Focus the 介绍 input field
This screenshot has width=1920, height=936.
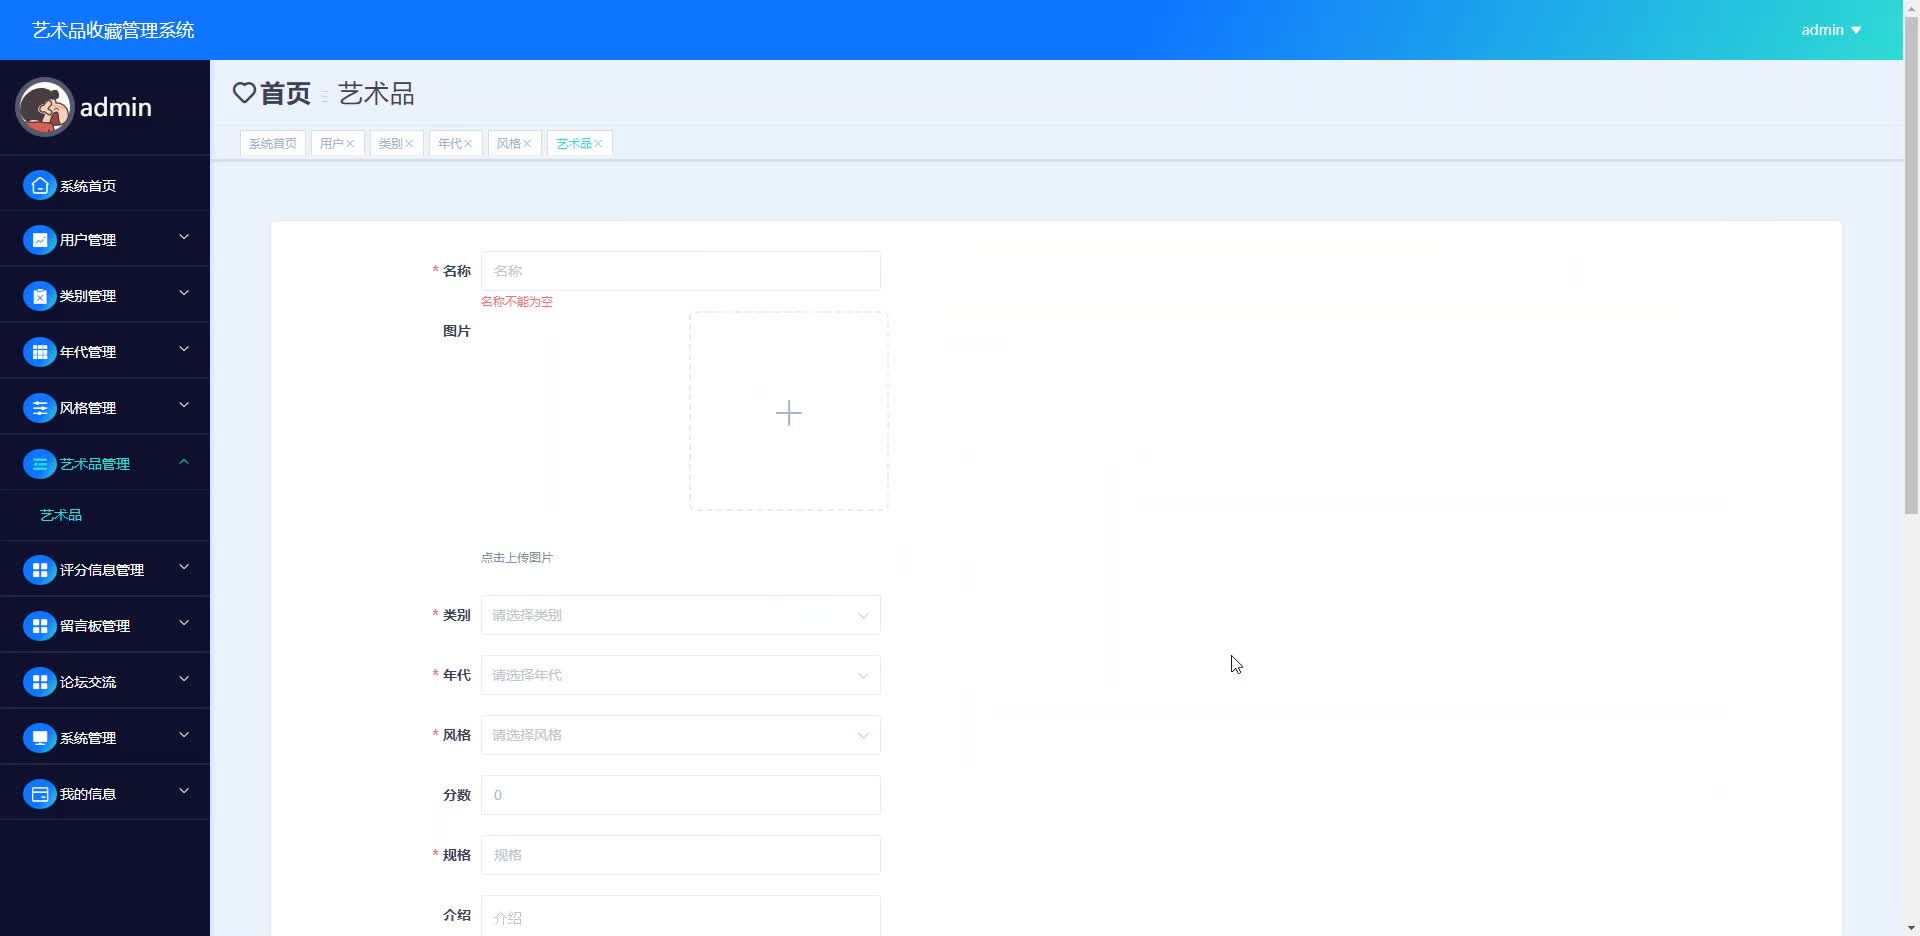tap(680, 916)
